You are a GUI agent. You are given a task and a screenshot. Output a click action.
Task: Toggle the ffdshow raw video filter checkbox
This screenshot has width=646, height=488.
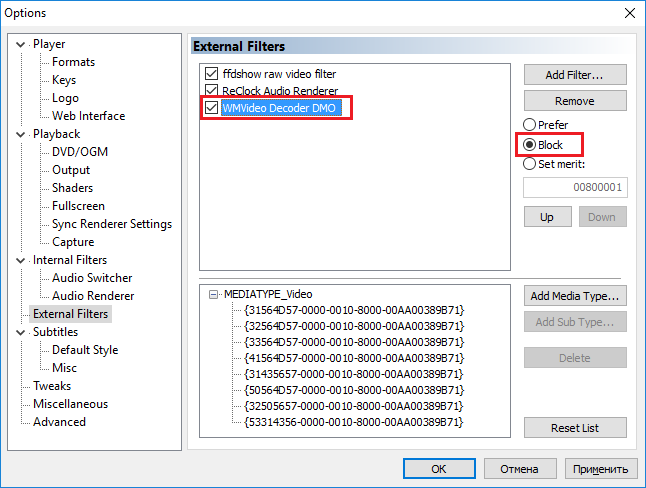[x=211, y=74]
